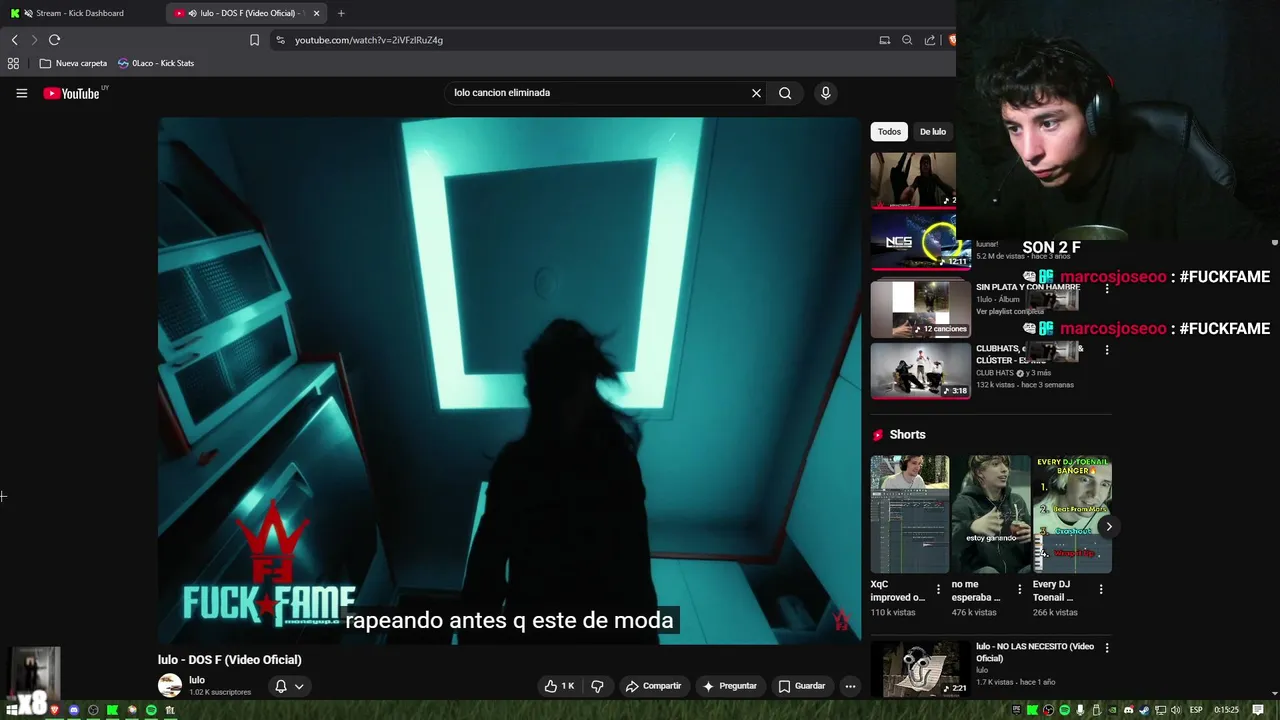Open Discord from the taskbar
Viewport: 1280px width, 720px height.
pyautogui.click(x=73, y=710)
